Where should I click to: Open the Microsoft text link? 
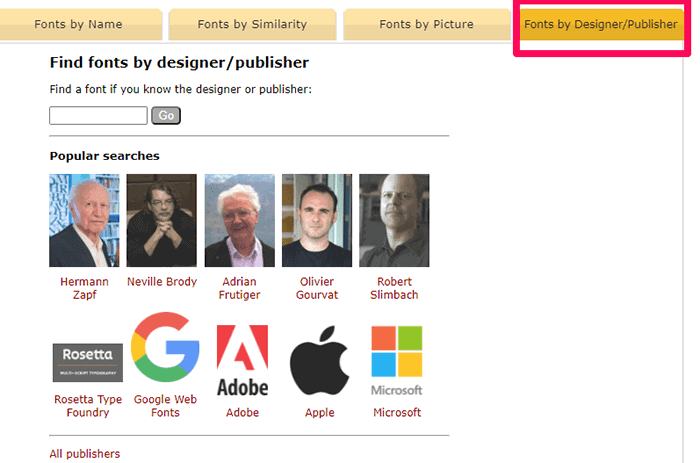point(397,413)
